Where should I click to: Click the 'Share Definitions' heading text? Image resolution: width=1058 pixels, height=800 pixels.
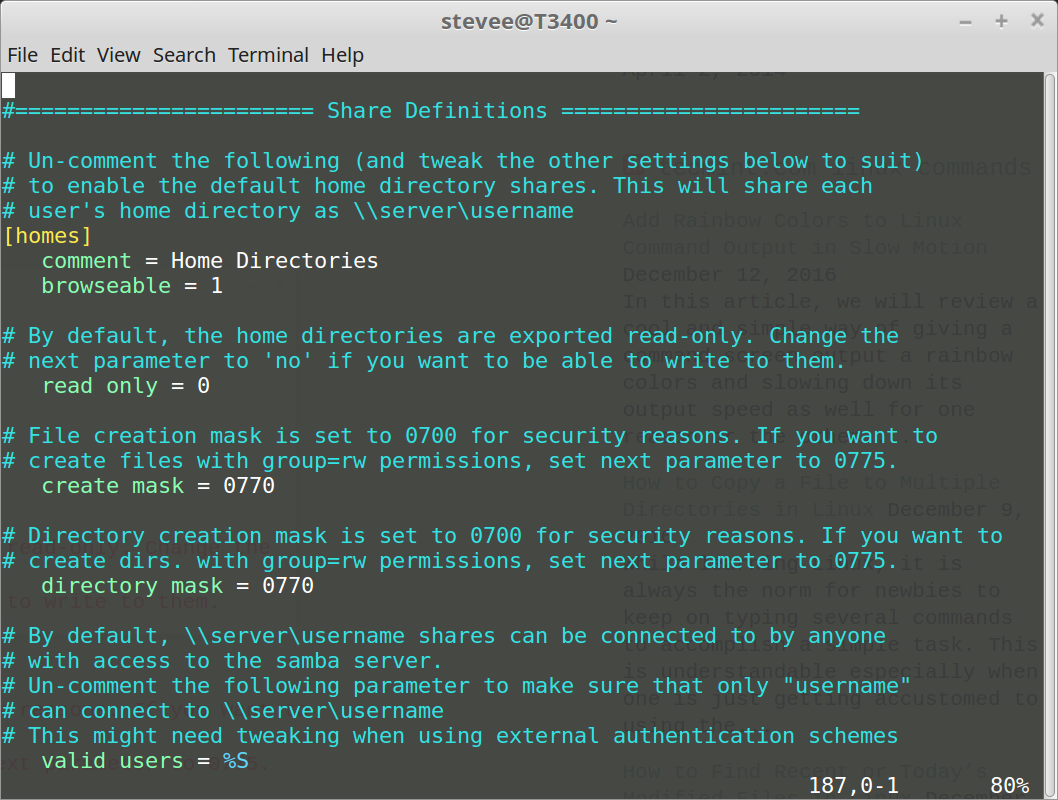point(437,111)
